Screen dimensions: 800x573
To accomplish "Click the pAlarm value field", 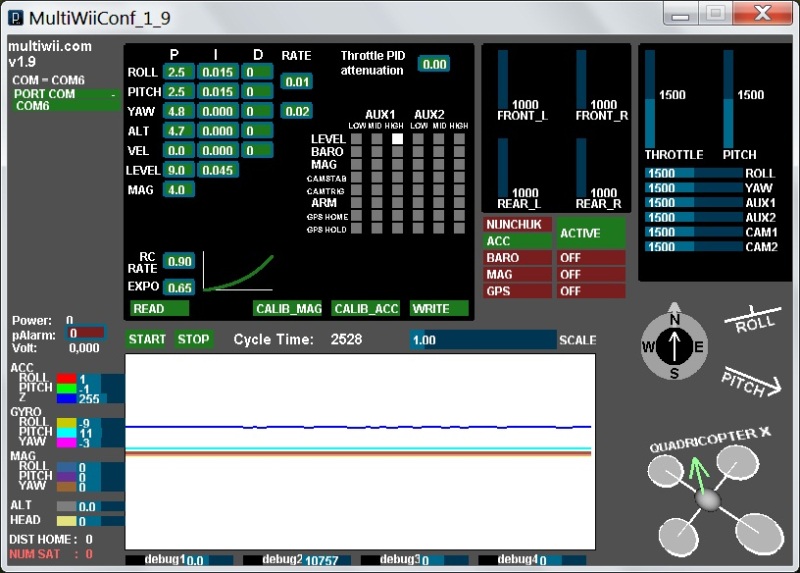I will point(85,333).
